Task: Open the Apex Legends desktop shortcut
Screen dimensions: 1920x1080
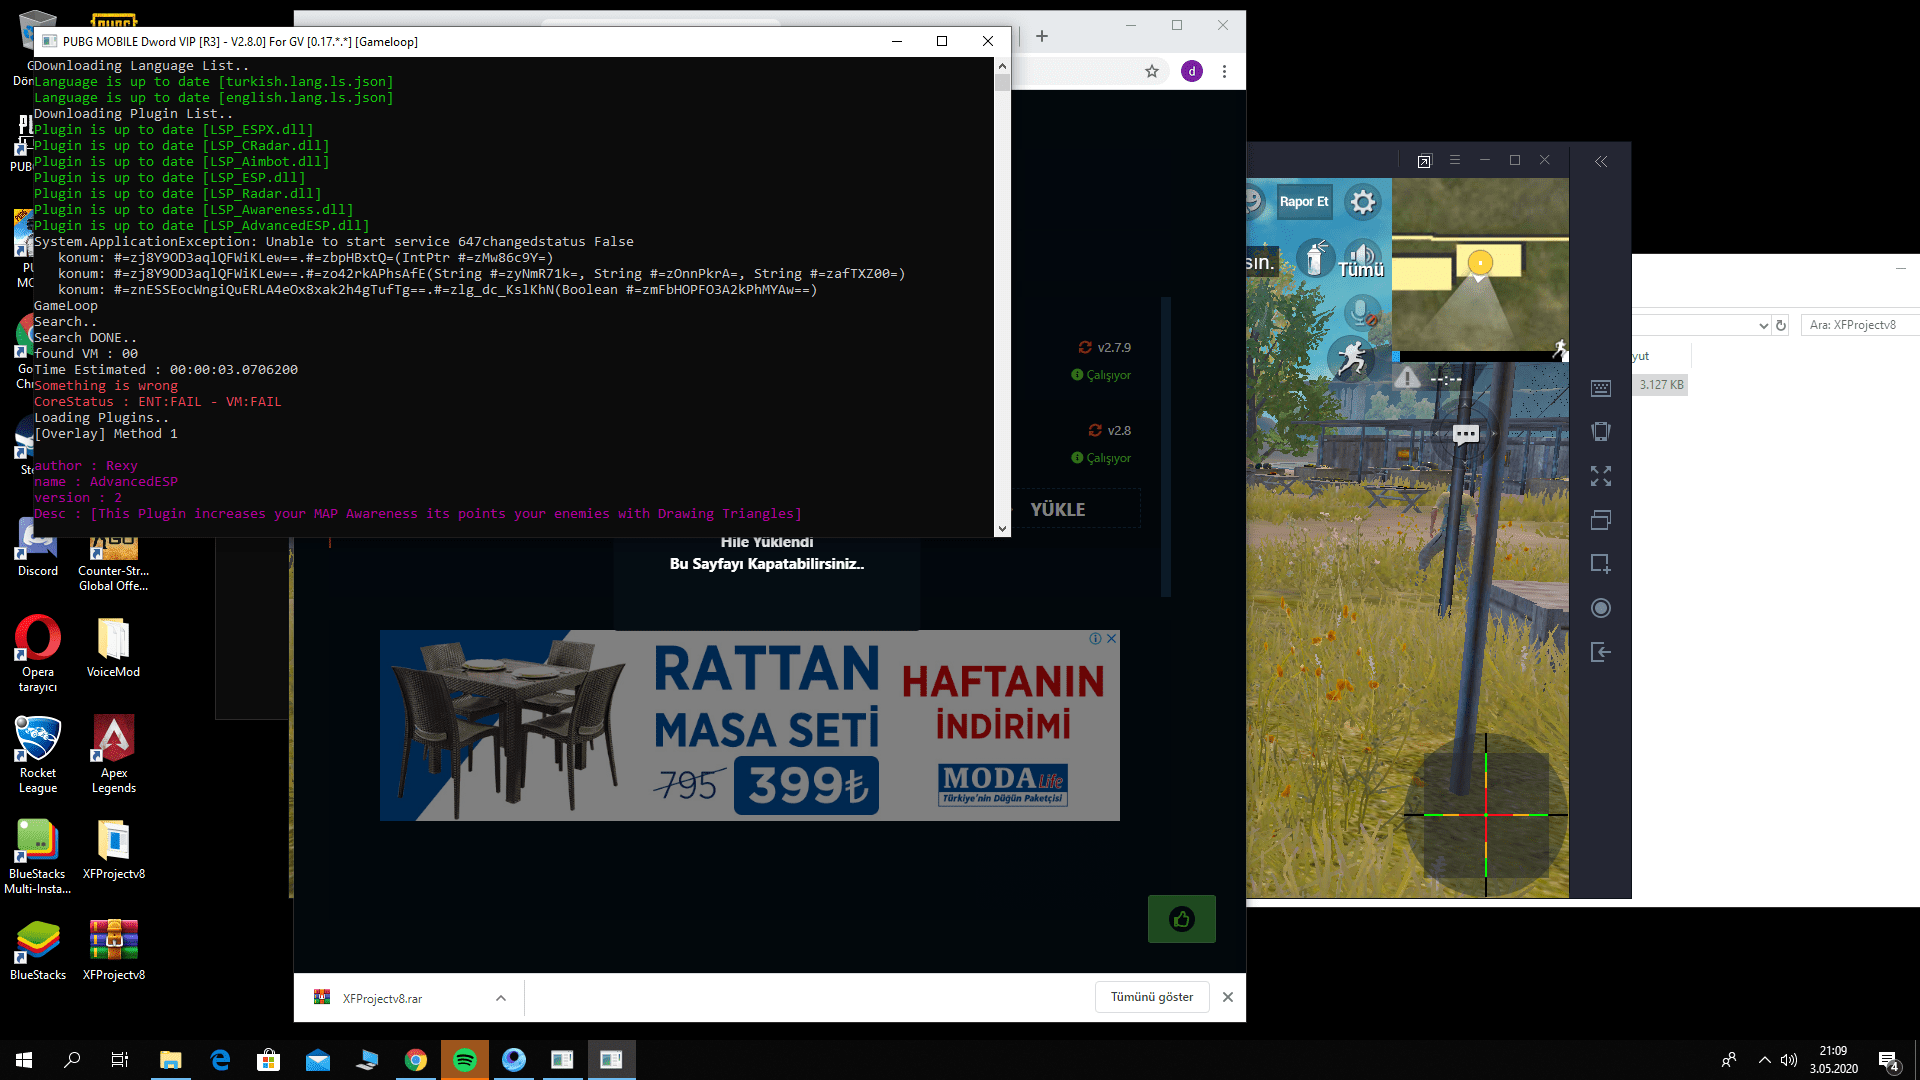Action: pos(114,755)
